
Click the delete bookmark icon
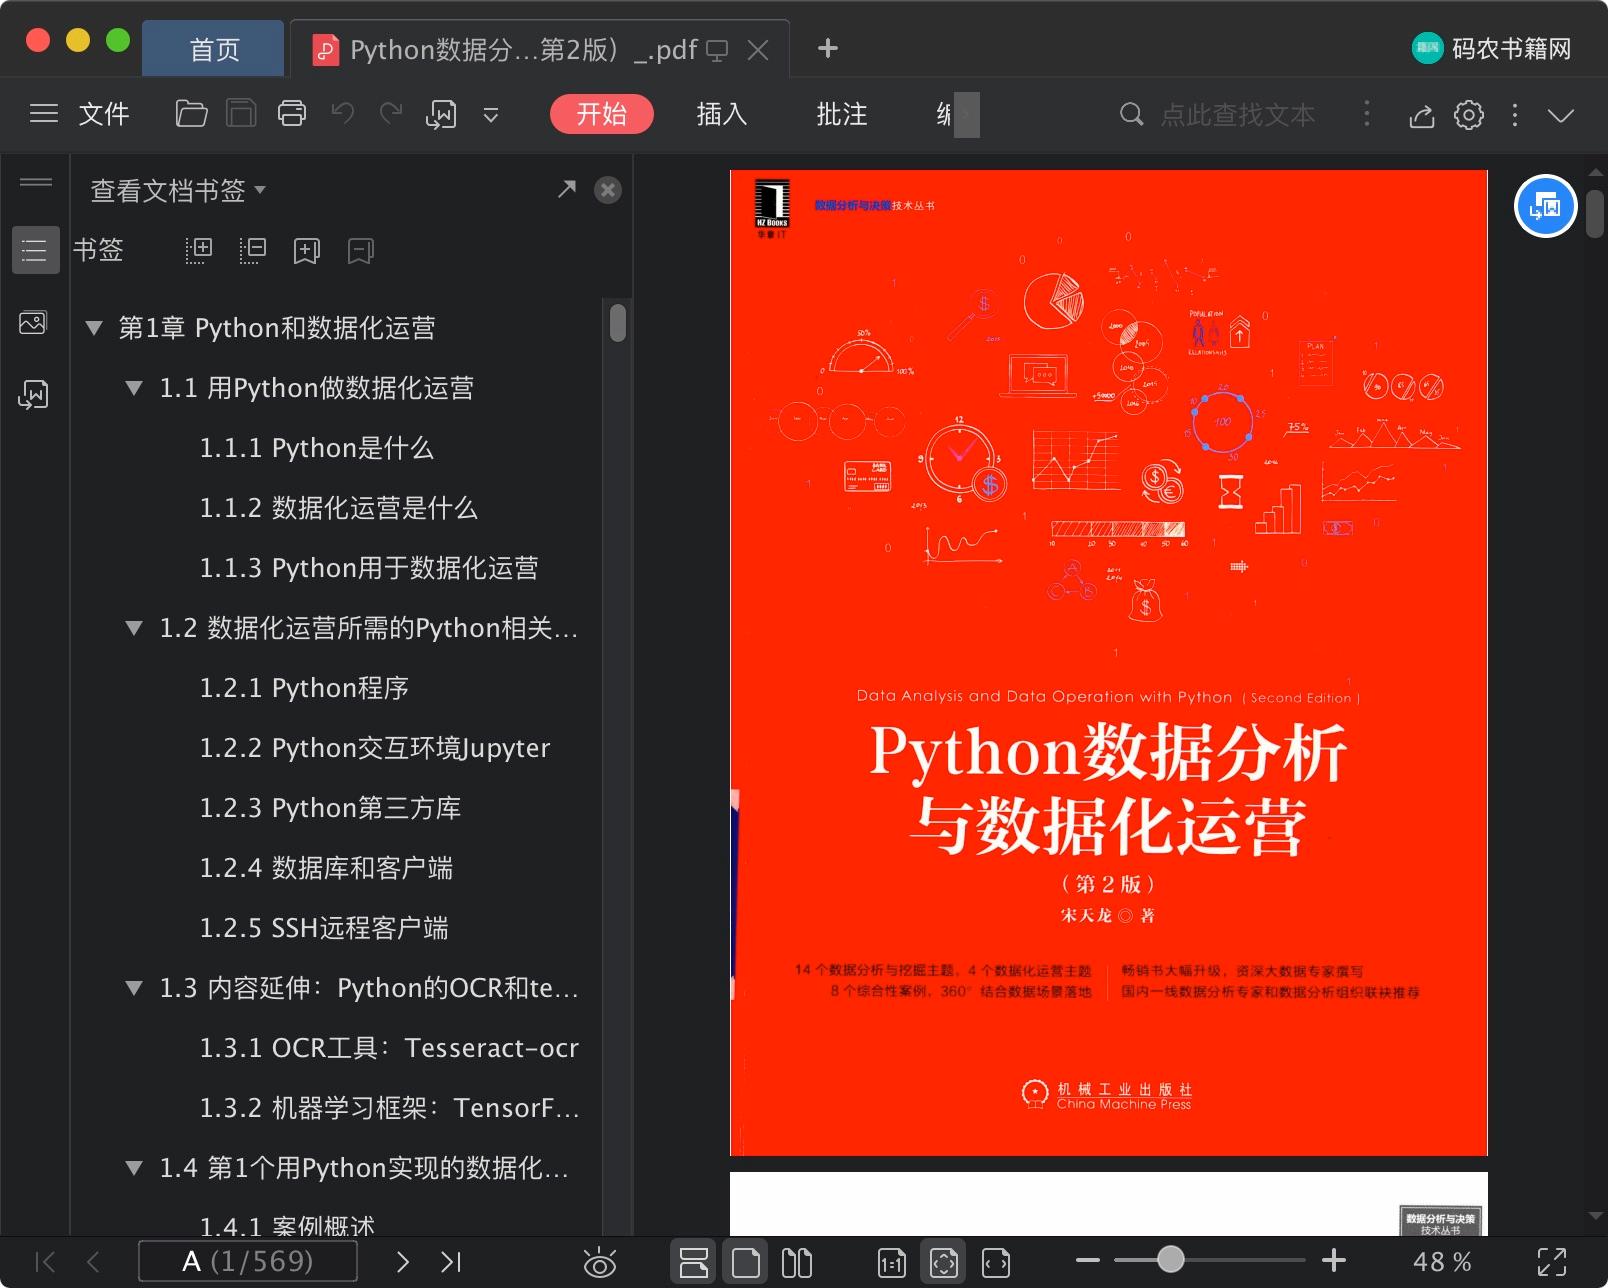coord(361,250)
